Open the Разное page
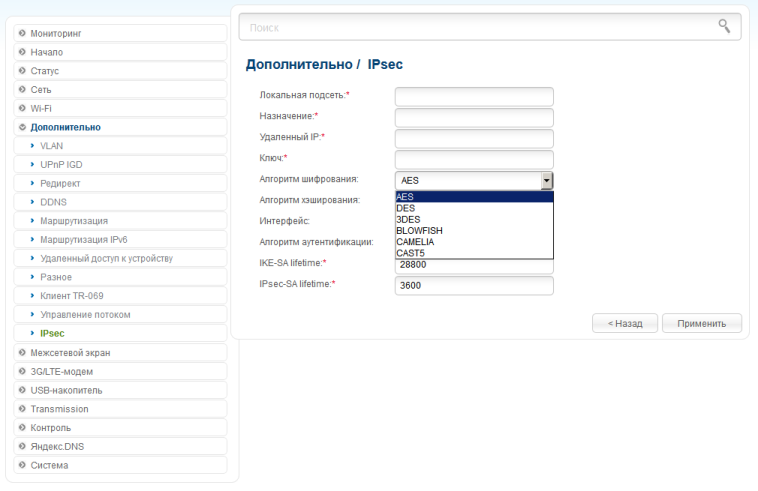 pos(120,277)
